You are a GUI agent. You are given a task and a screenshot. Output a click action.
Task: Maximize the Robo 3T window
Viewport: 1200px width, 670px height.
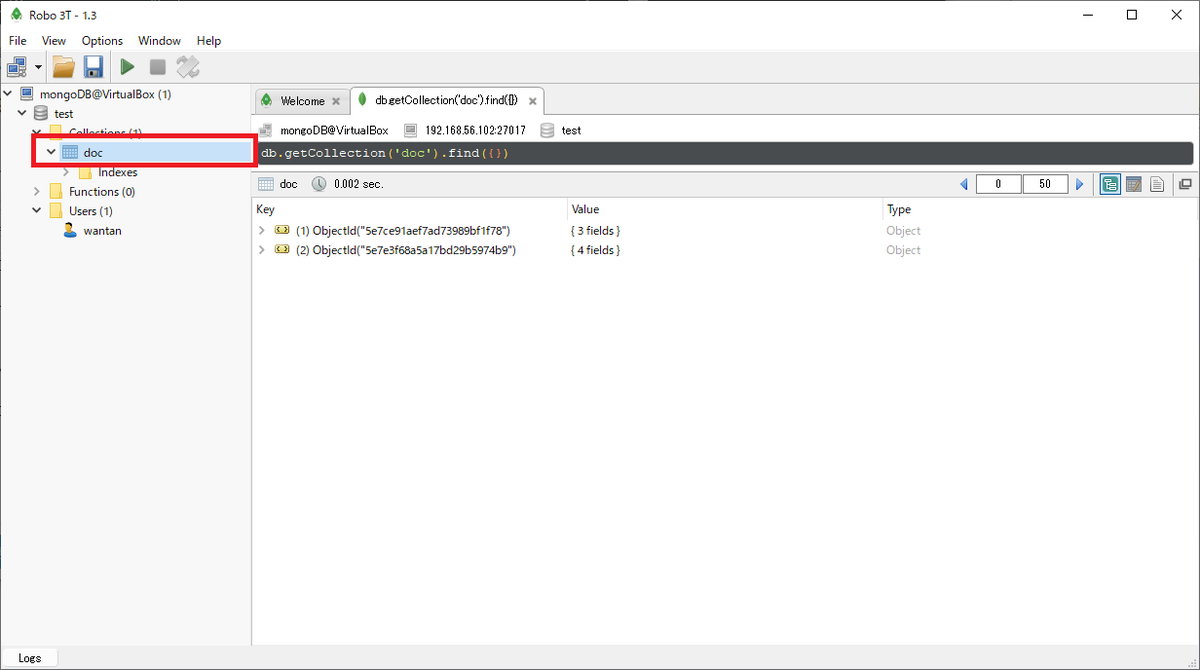[x=1131, y=14]
